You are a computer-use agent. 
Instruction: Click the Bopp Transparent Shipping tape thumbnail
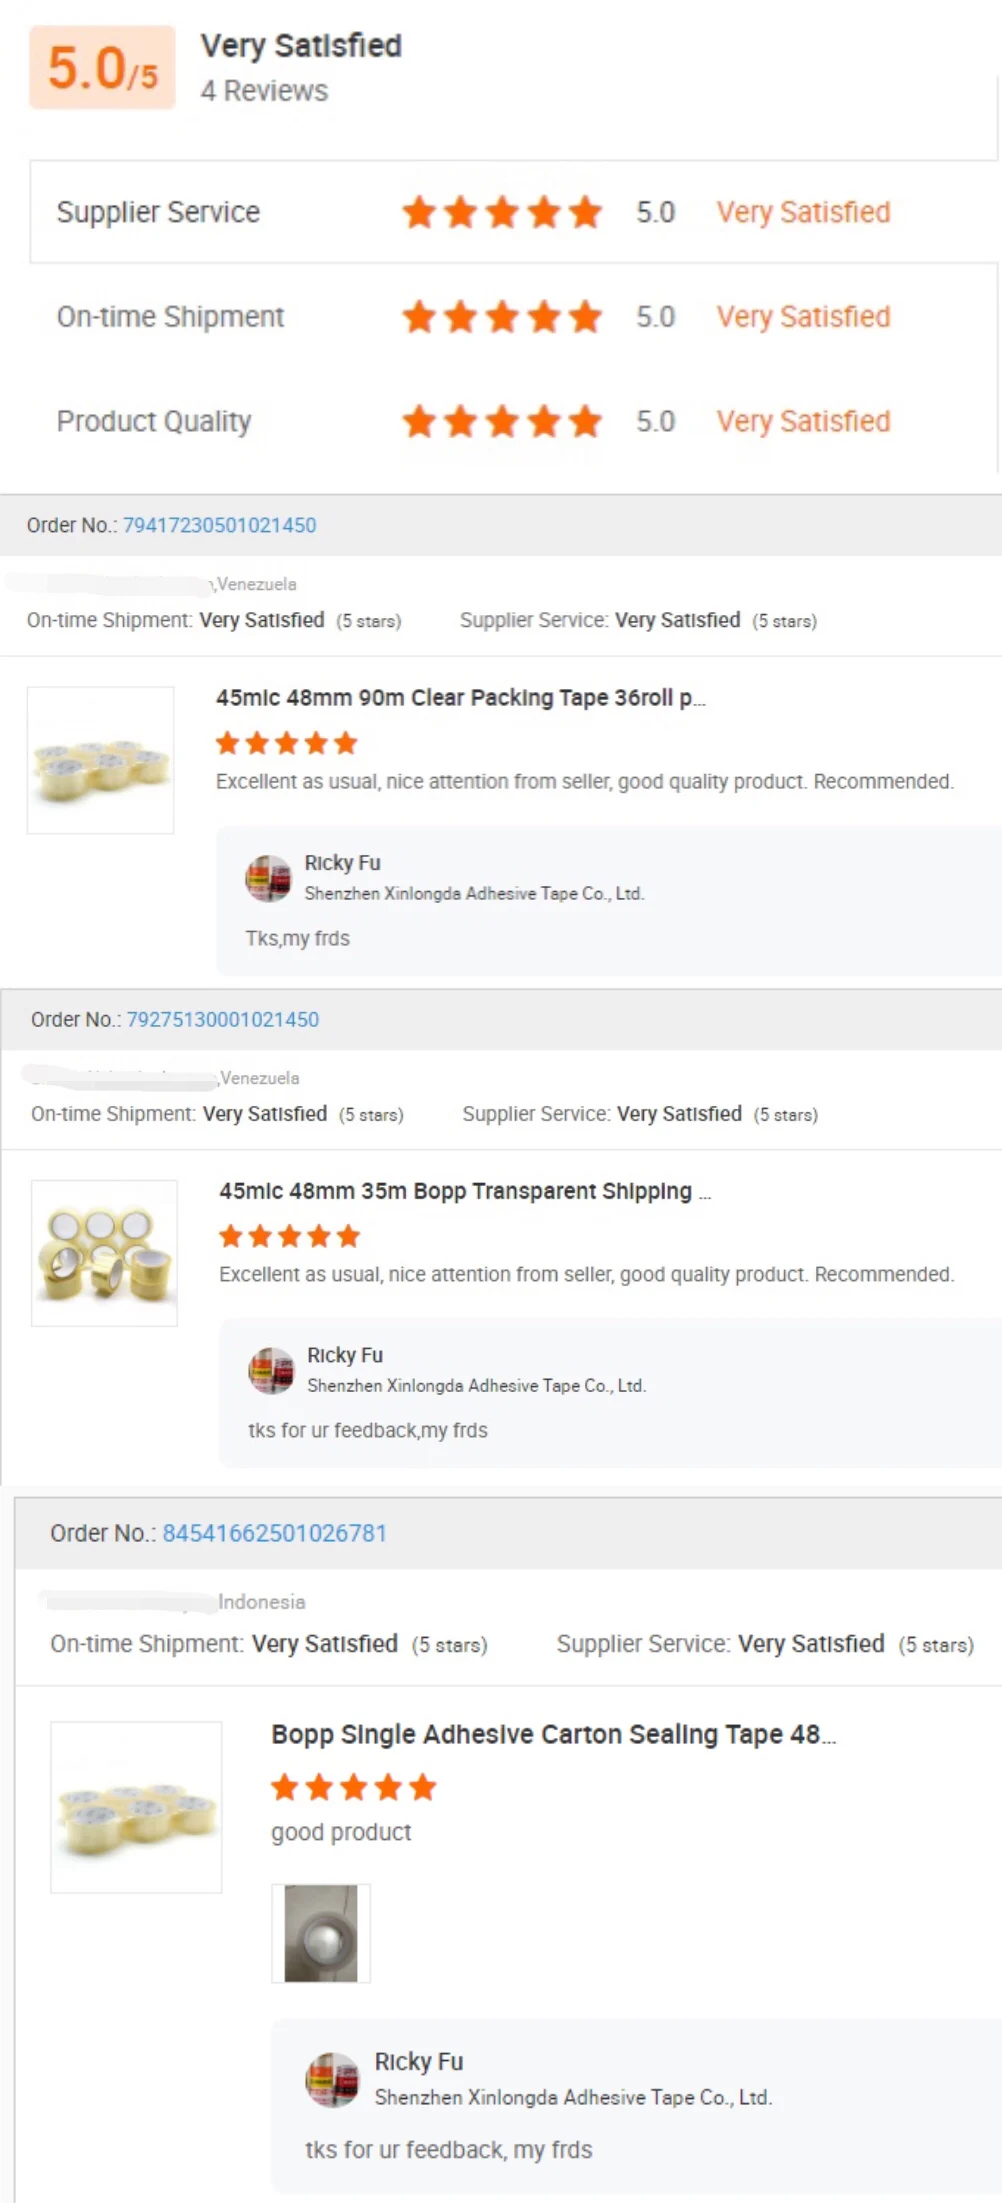(104, 1253)
